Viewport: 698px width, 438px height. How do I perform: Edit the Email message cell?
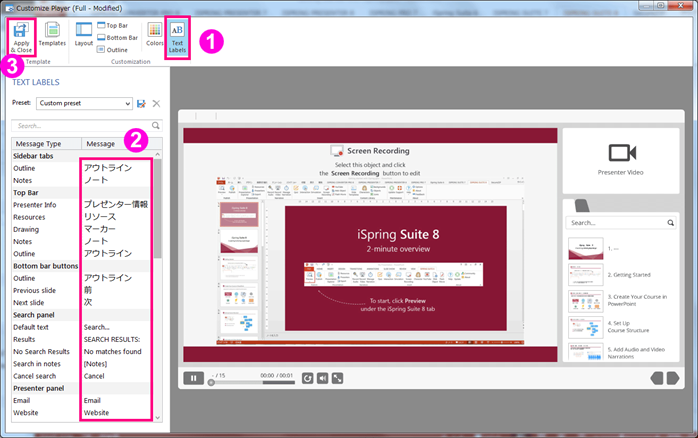tap(116, 400)
